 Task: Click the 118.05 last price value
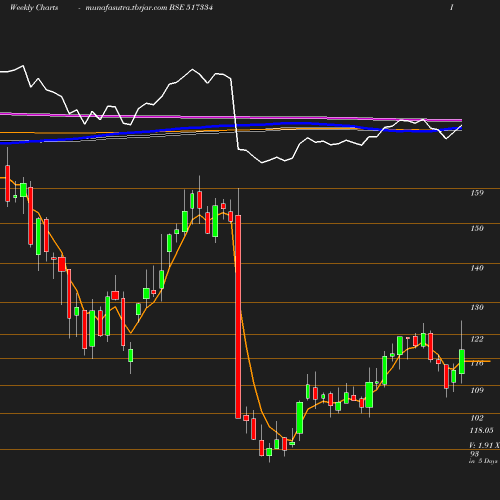[481, 430]
